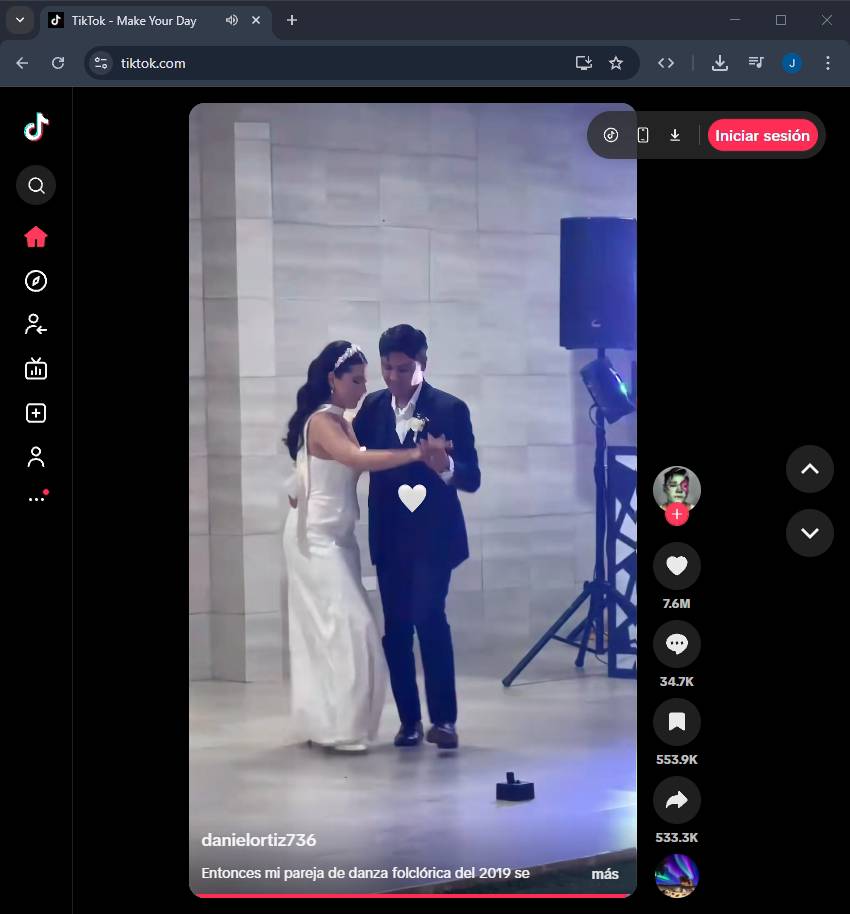Expand the caption with "más"

(604, 874)
